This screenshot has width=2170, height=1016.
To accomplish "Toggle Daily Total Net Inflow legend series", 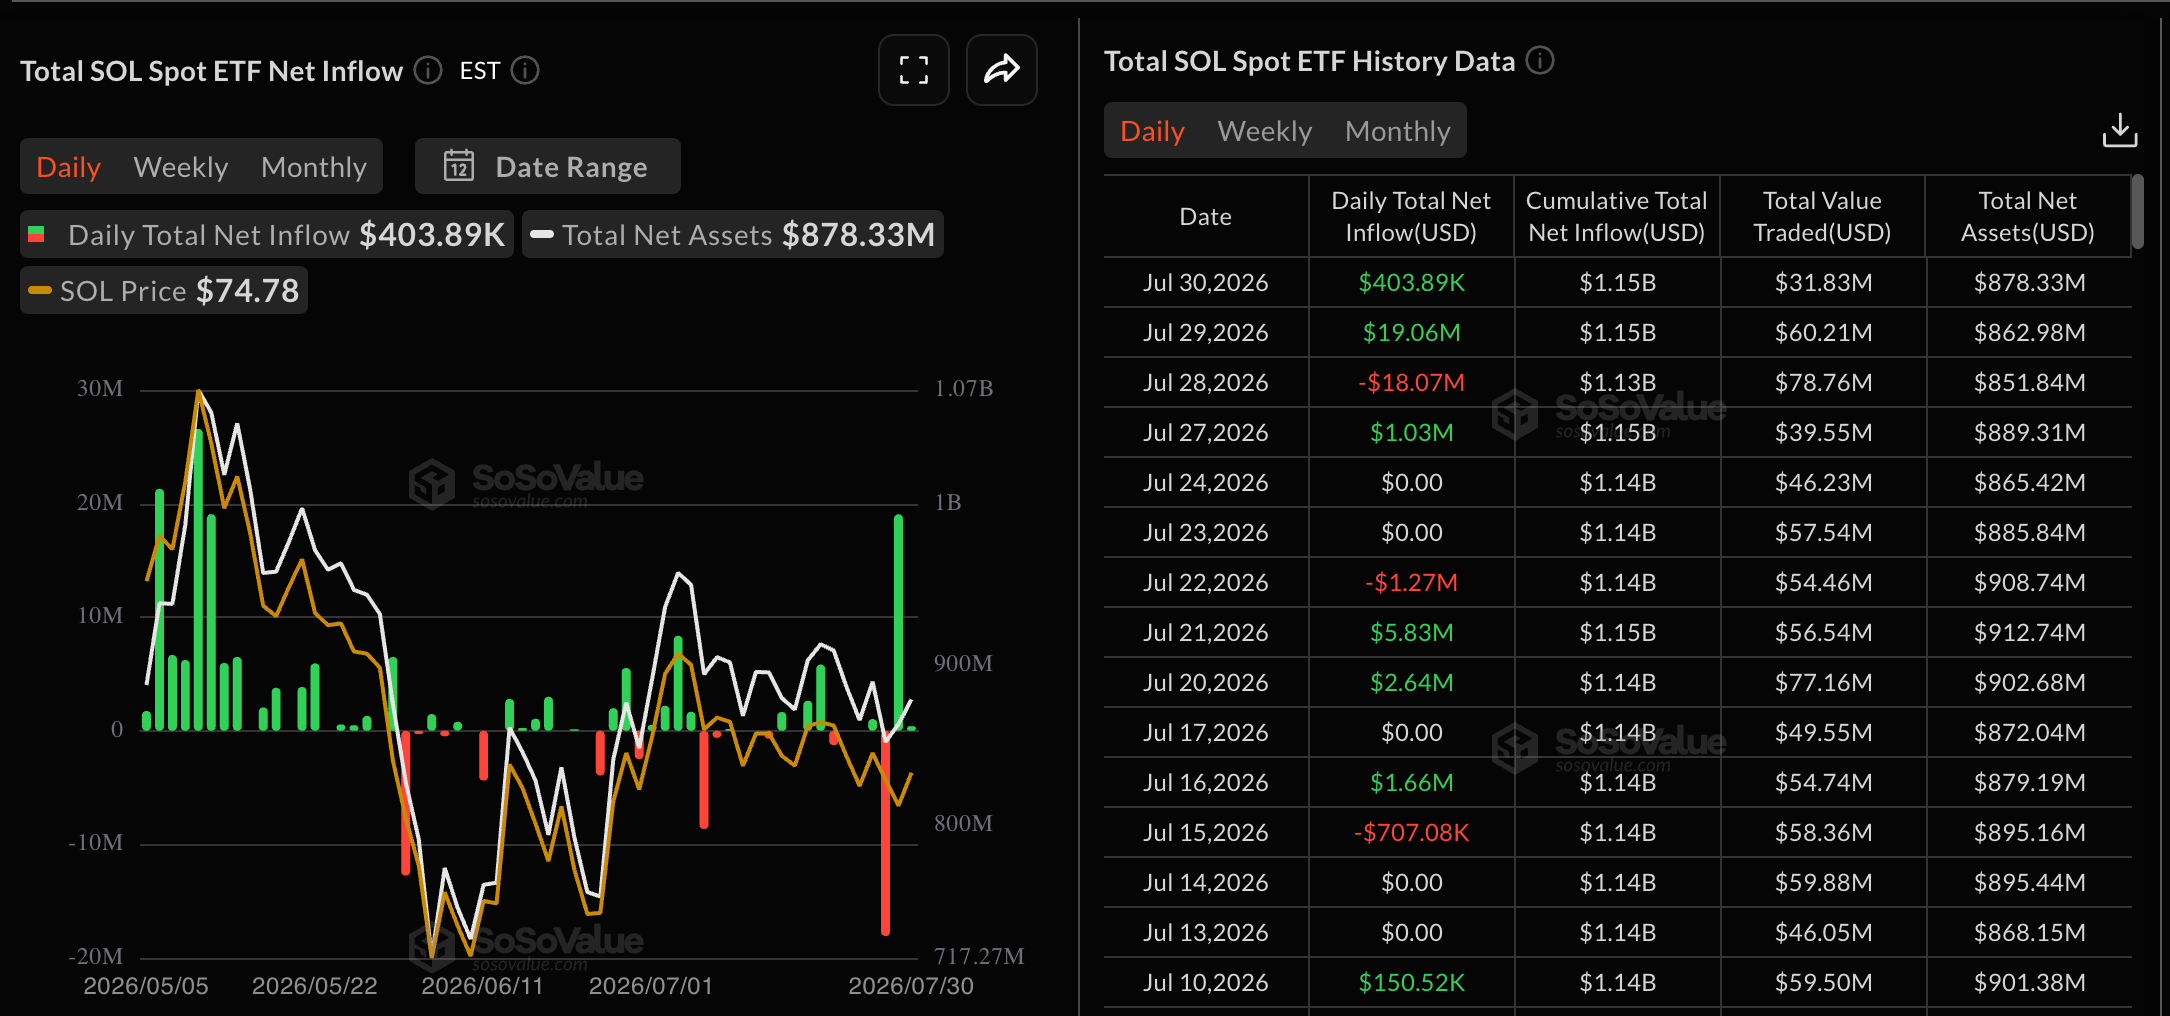I will pyautogui.click(x=267, y=234).
